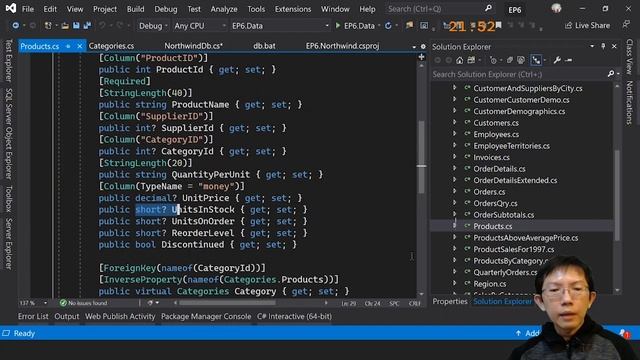This screenshot has width=640, height=360.
Task: Open Properties wrench icon in Solution Explorer
Action: coord(557,60)
